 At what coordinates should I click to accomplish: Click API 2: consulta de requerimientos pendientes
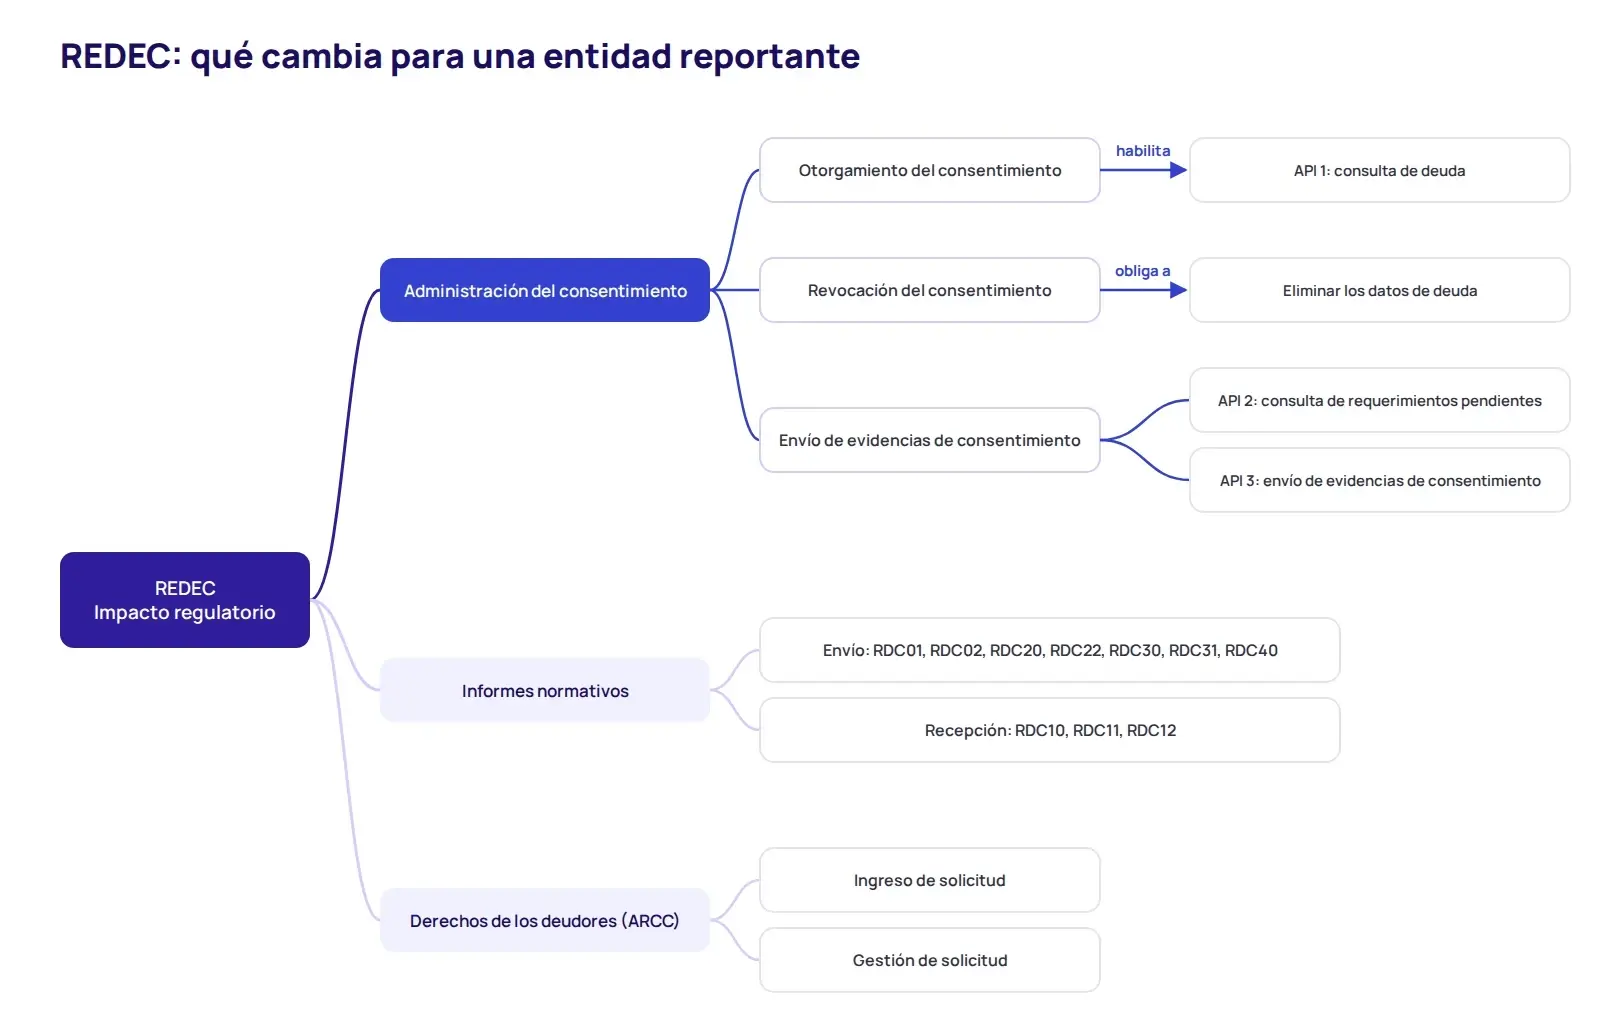[1380, 400]
